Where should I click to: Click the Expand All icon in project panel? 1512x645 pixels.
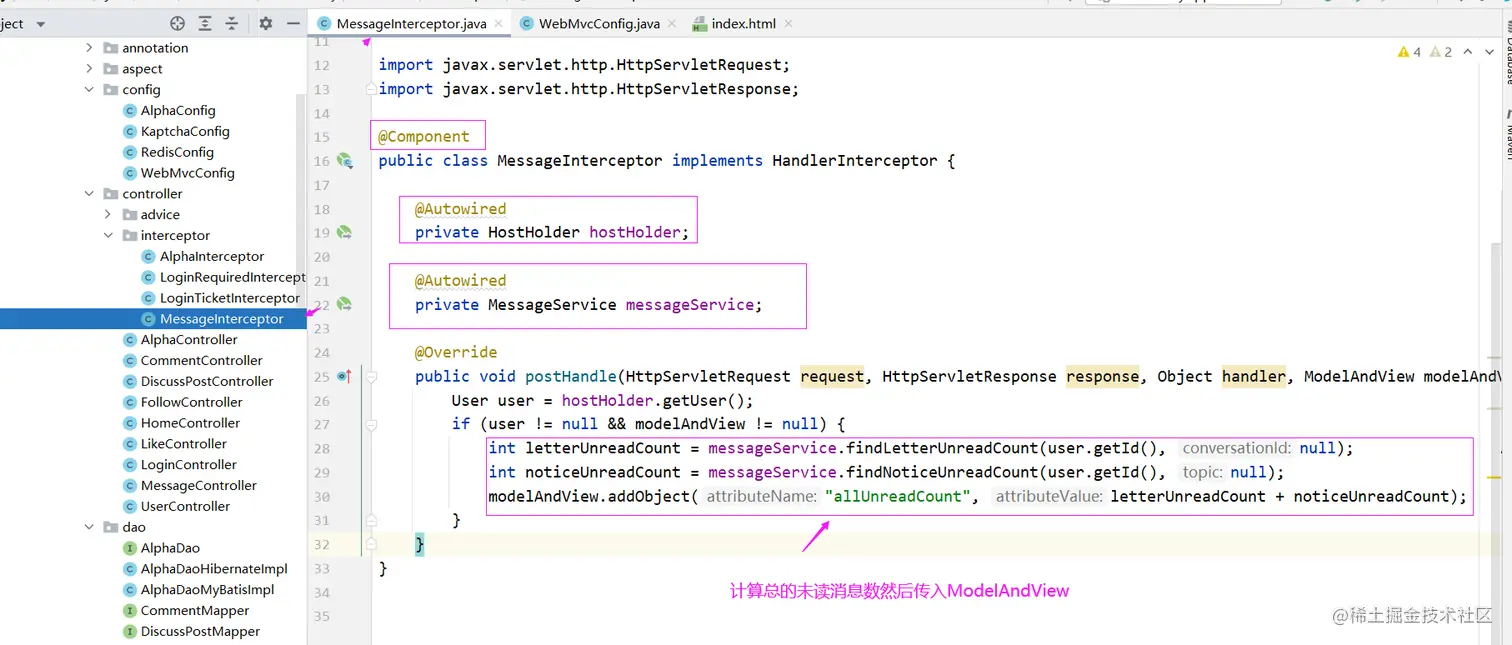click(205, 23)
